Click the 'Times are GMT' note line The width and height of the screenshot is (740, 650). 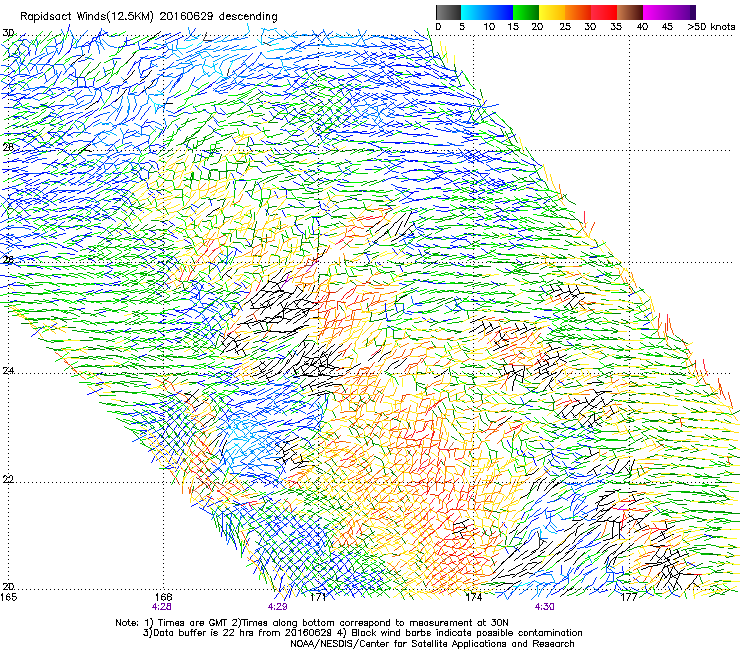(312, 623)
